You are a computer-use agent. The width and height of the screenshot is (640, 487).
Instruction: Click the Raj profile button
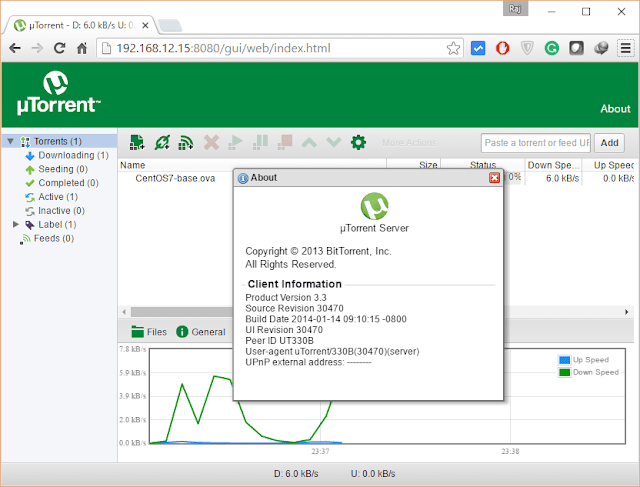pos(515,9)
